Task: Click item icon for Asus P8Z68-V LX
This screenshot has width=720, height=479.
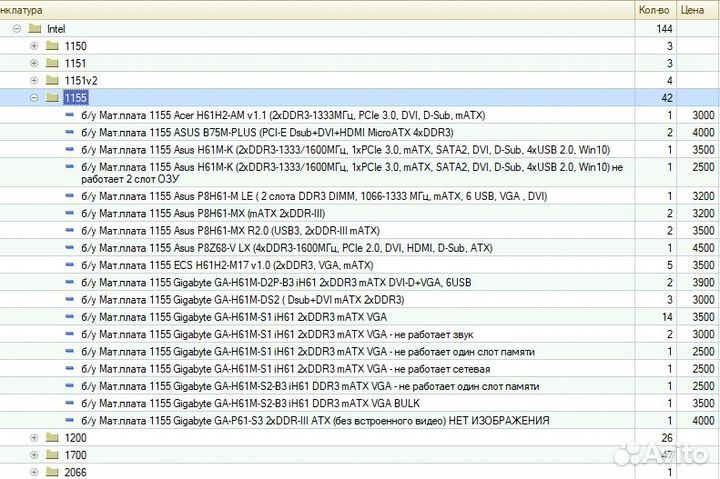Action: pos(70,247)
